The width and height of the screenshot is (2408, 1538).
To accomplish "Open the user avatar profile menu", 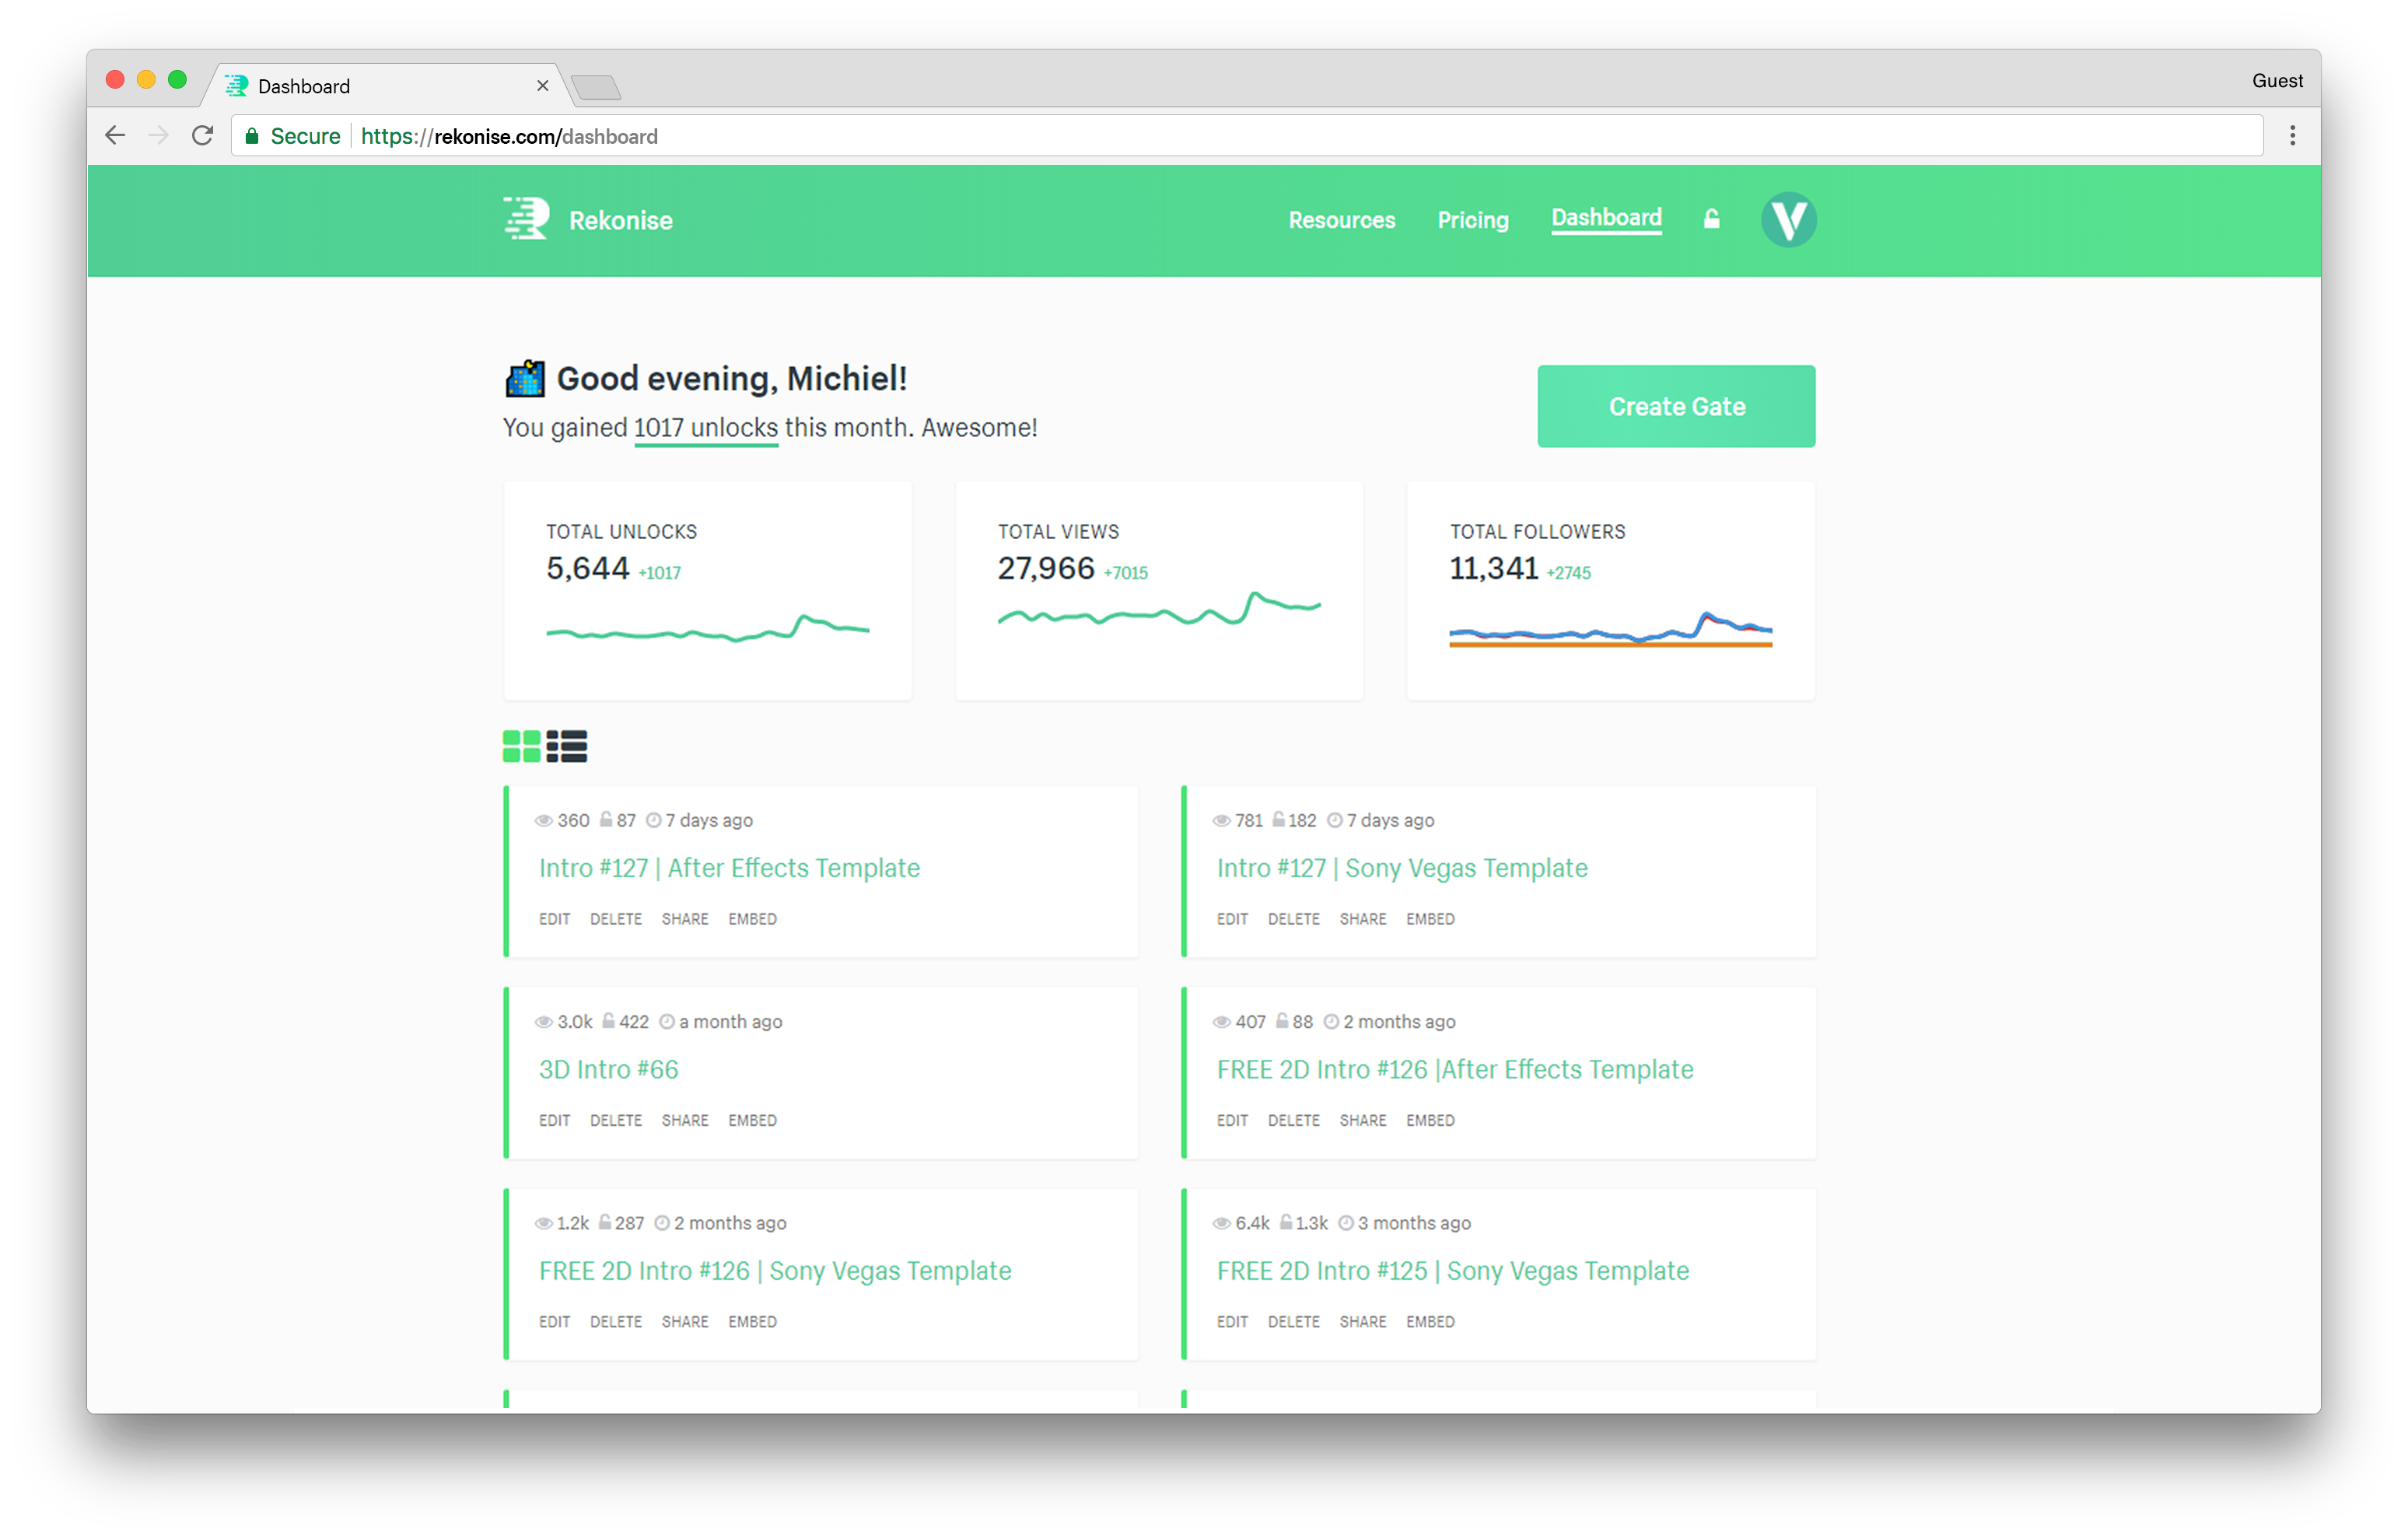I will tap(1788, 219).
